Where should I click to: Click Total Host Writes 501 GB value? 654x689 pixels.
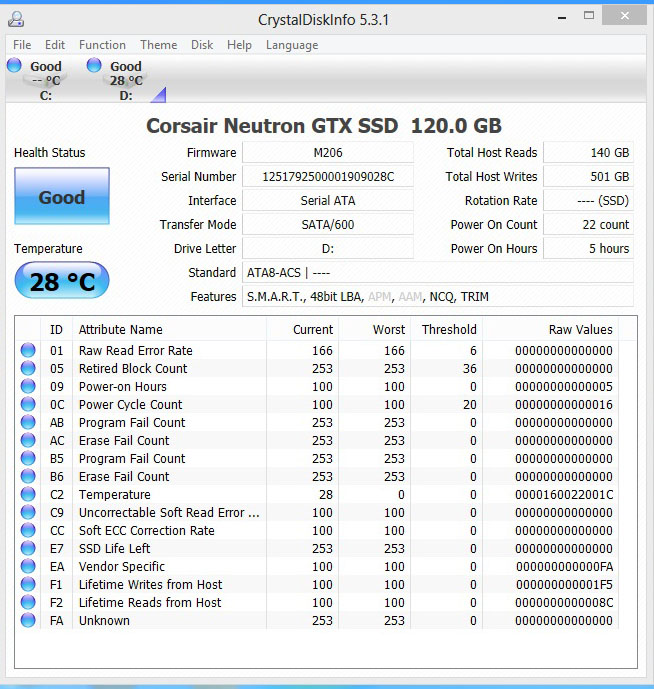tap(589, 177)
